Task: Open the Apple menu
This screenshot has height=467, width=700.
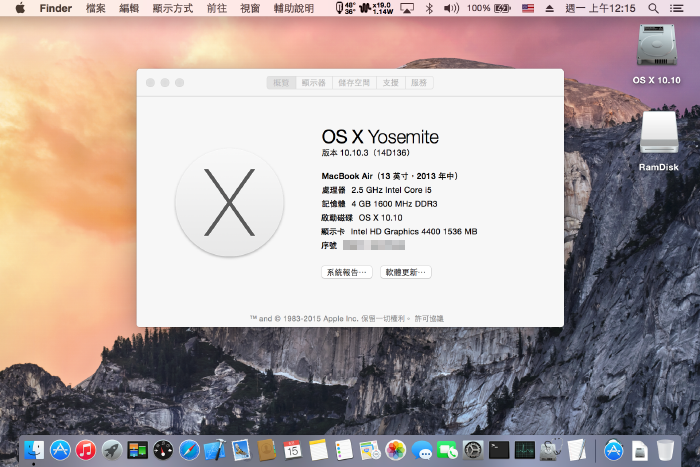Action: [20, 8]
